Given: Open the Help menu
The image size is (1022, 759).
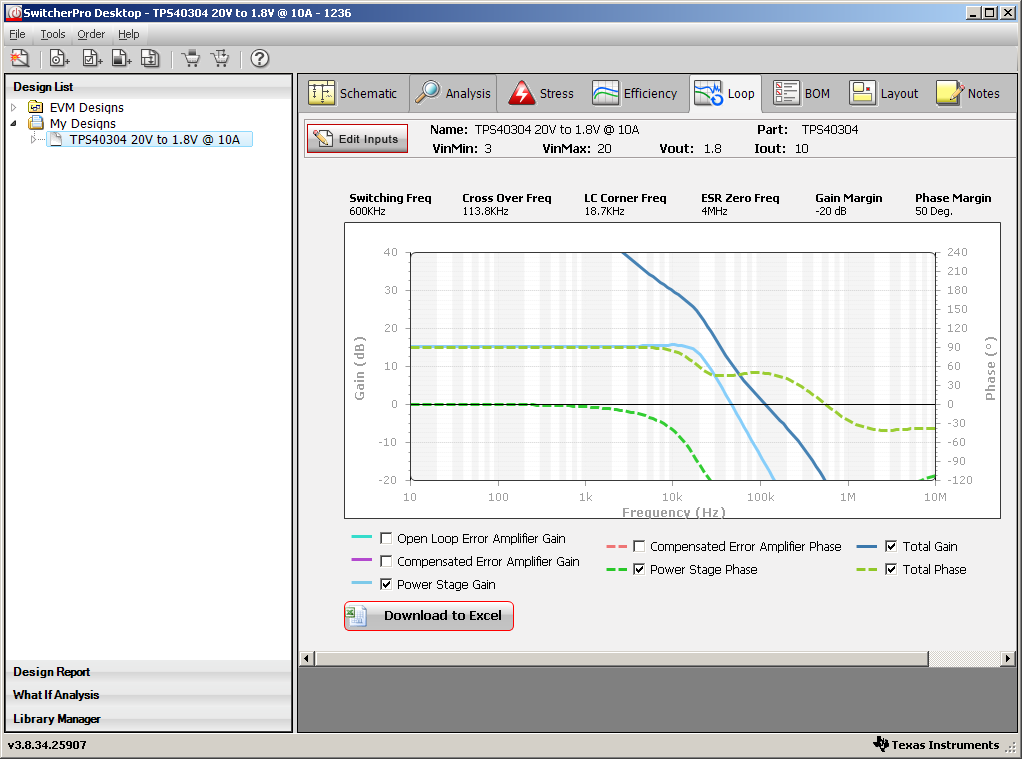Looking at the screenshot, I should coord(129,34).
